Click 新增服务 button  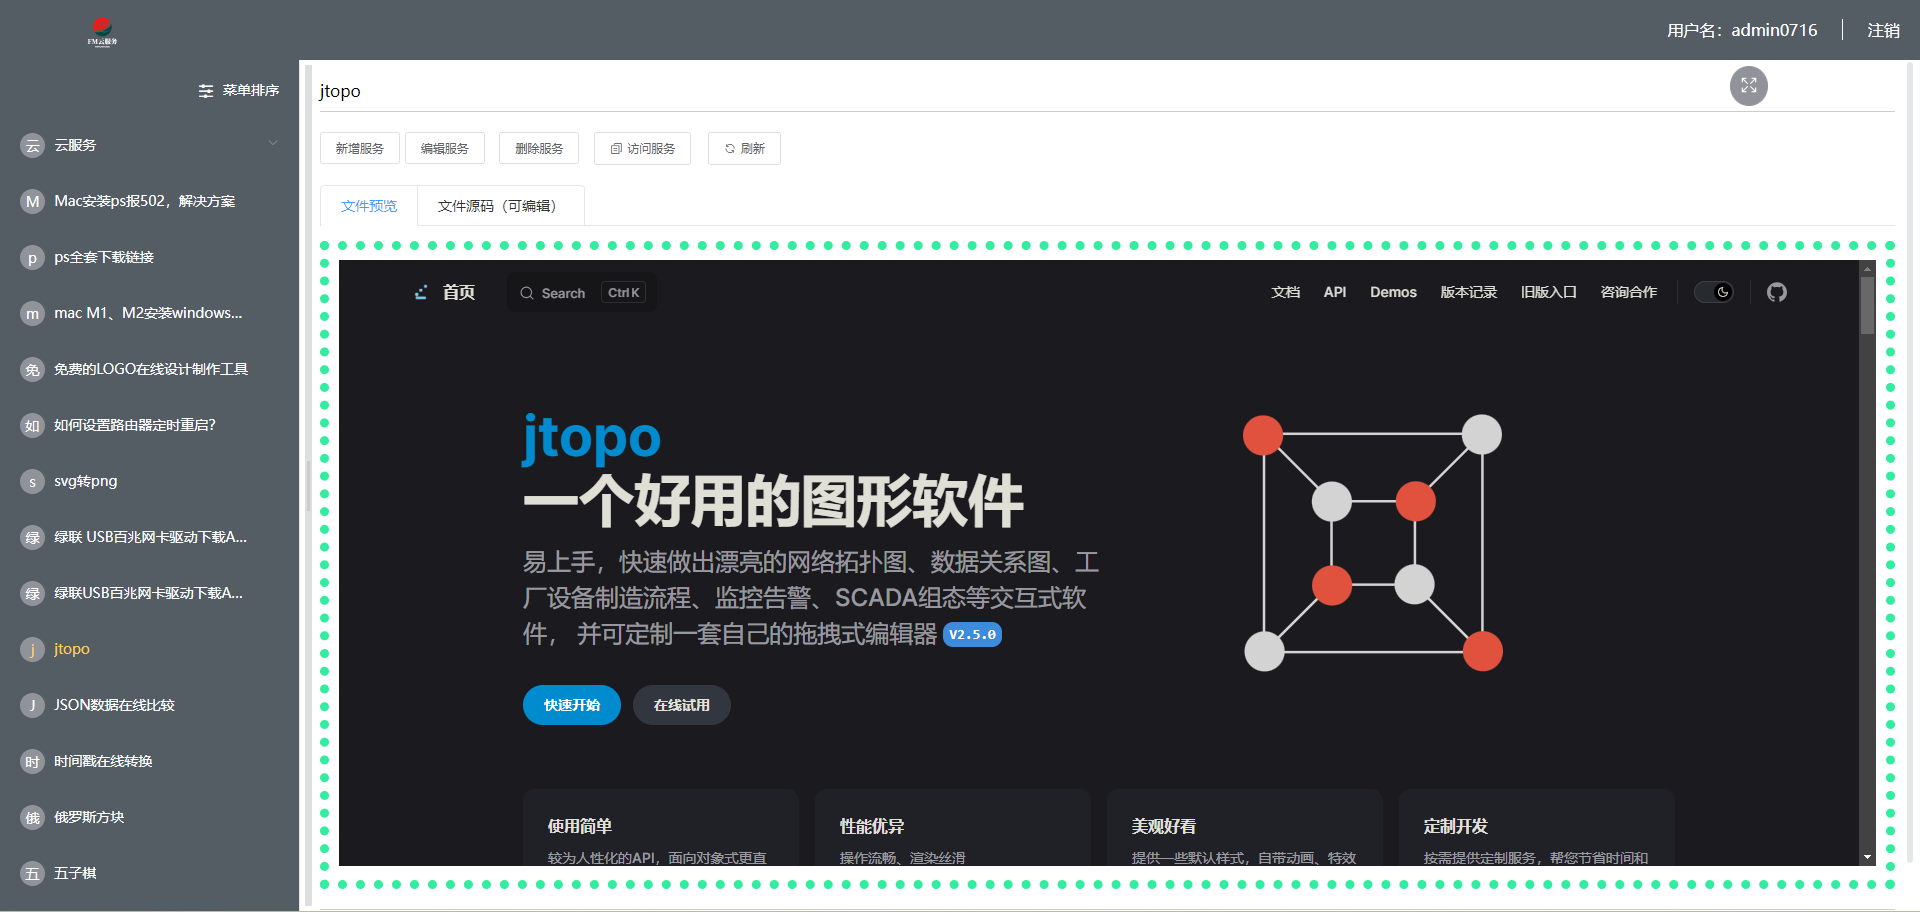pos(360,148)
